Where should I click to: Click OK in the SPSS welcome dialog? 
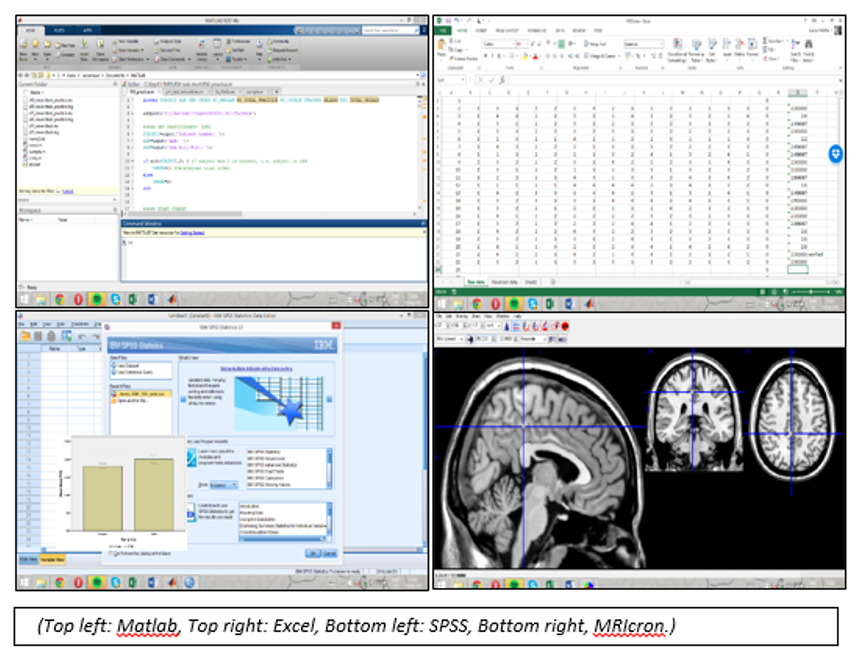[313, 552]
